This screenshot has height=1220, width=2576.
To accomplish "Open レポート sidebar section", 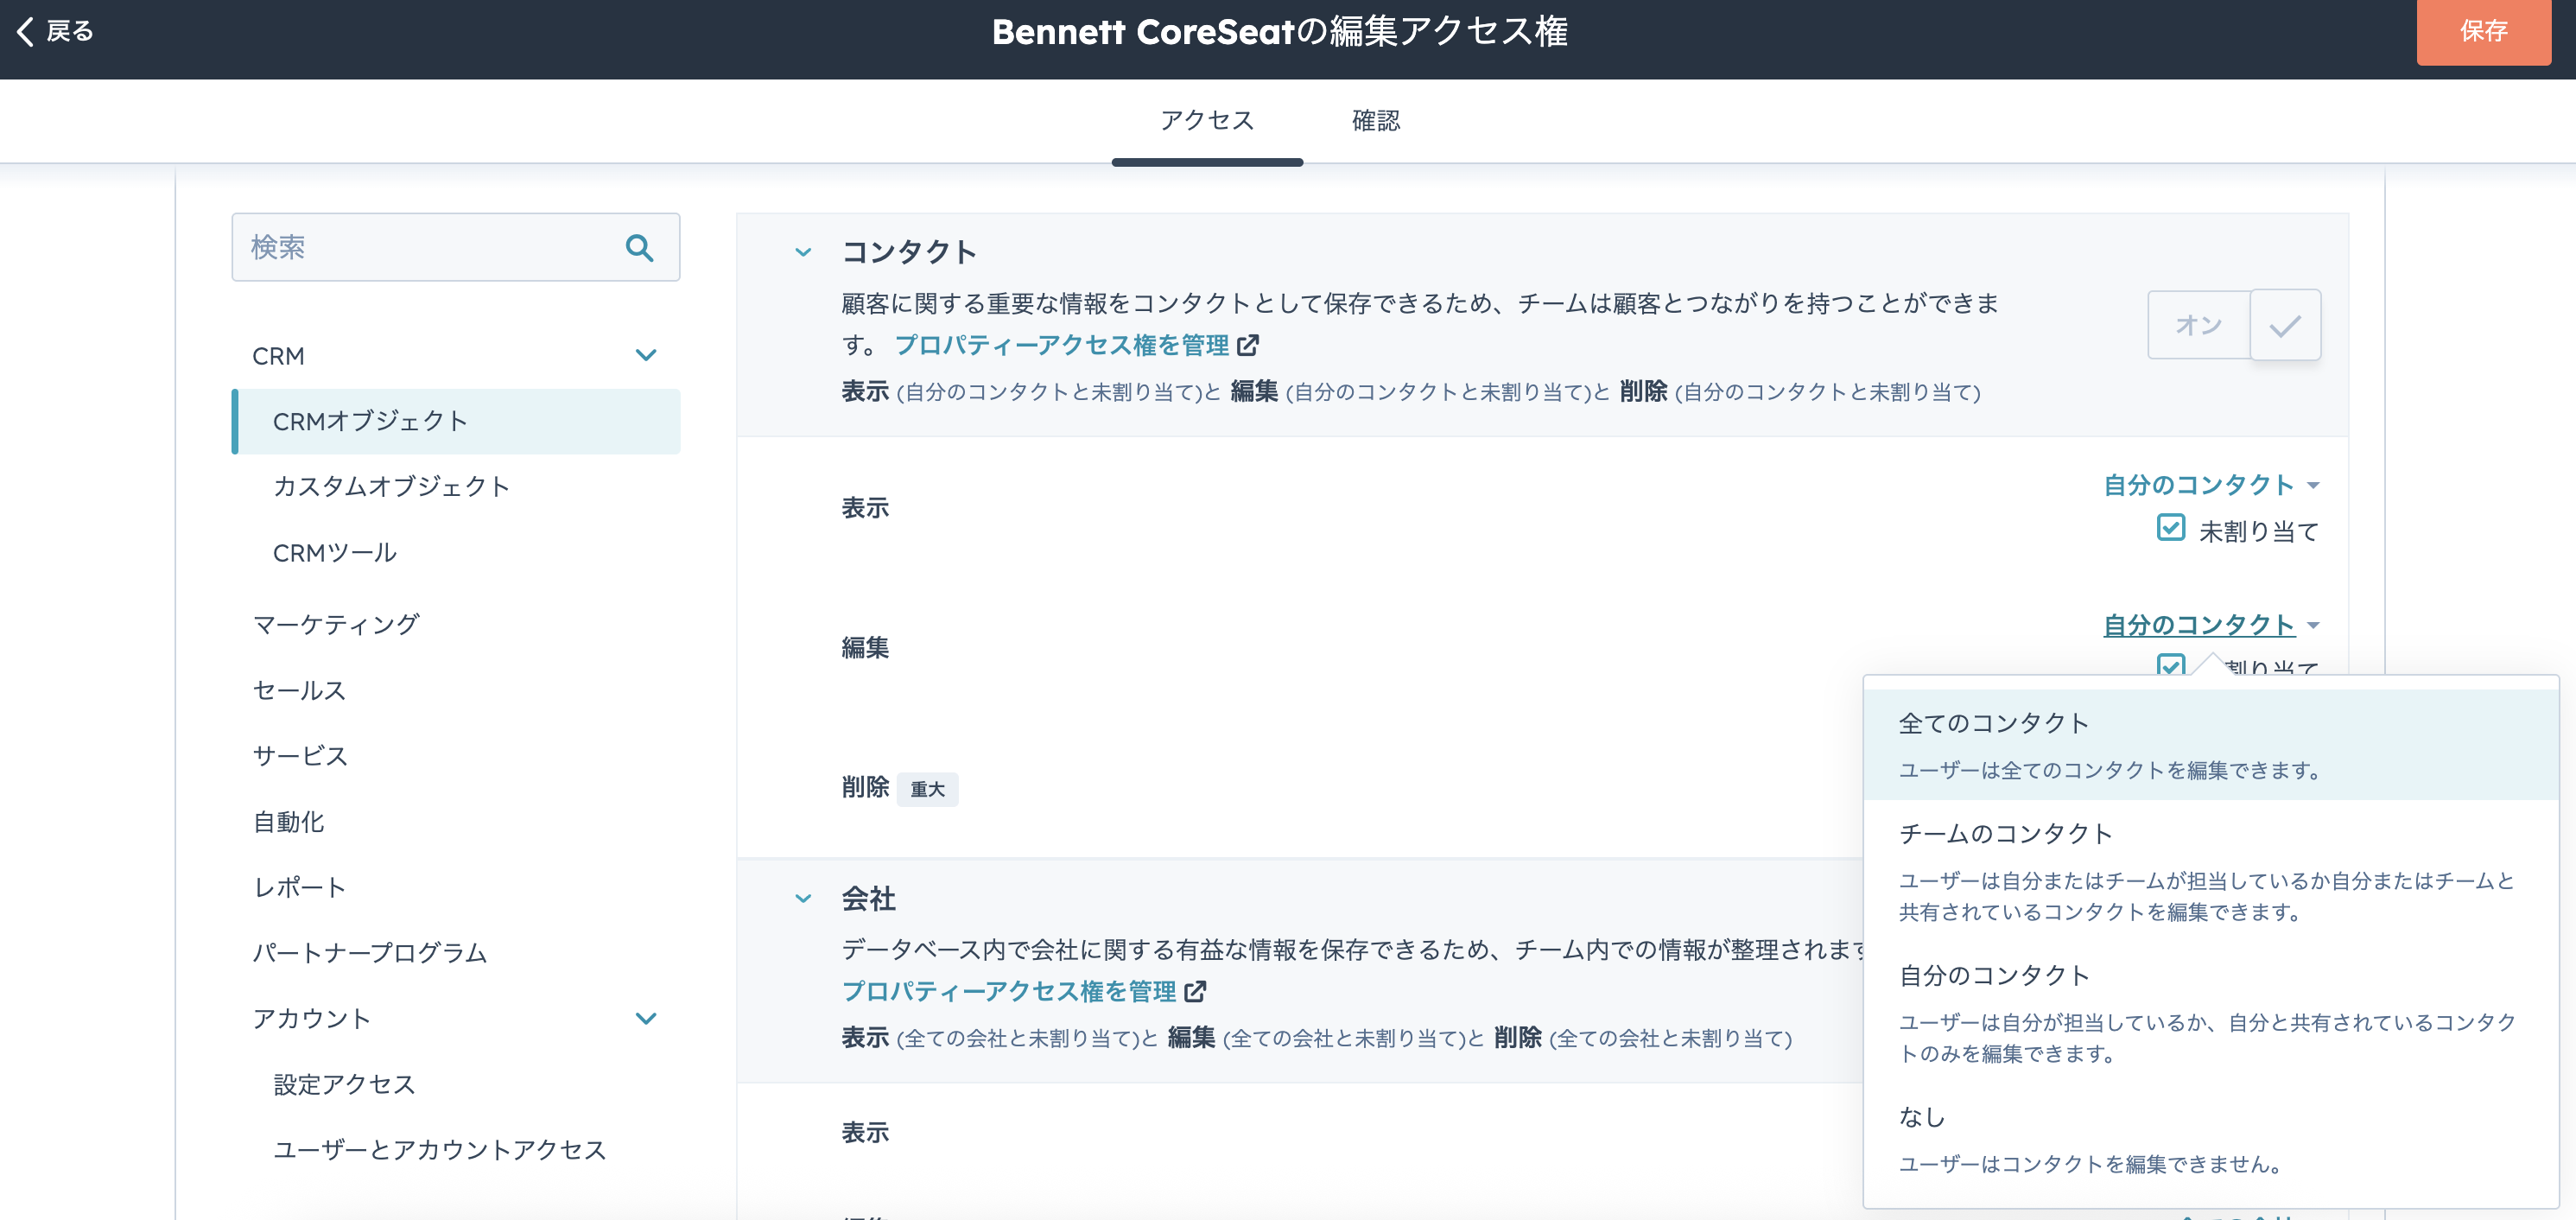I will coord(299,887).
